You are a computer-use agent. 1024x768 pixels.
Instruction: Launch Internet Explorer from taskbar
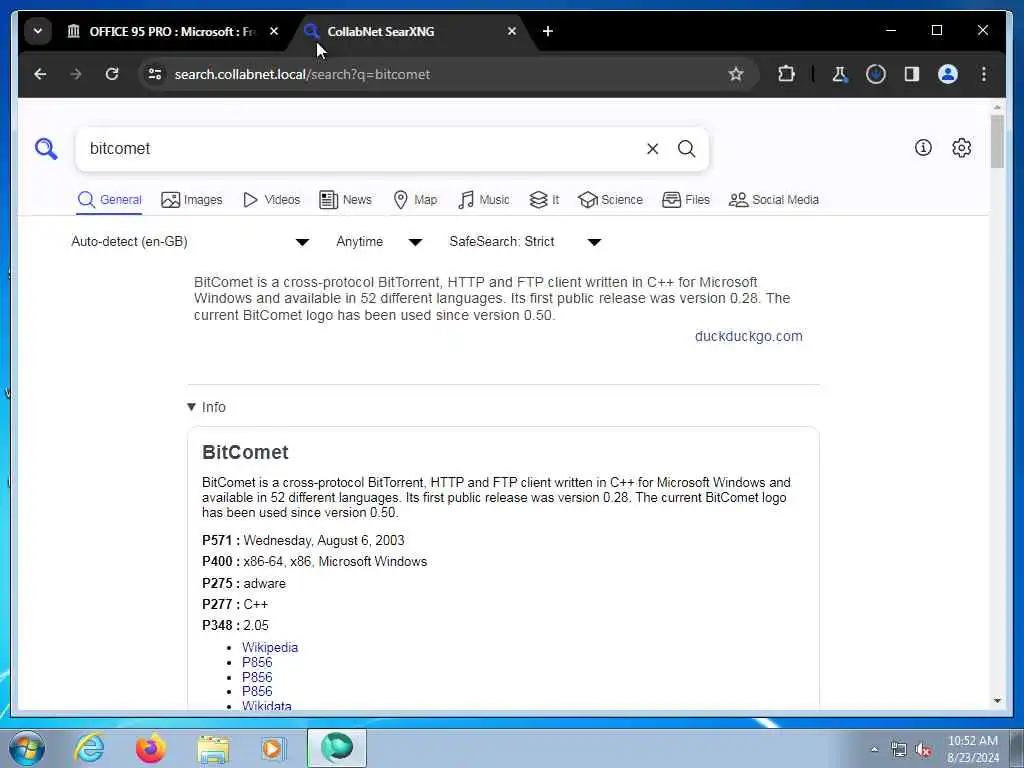(89, 748)
